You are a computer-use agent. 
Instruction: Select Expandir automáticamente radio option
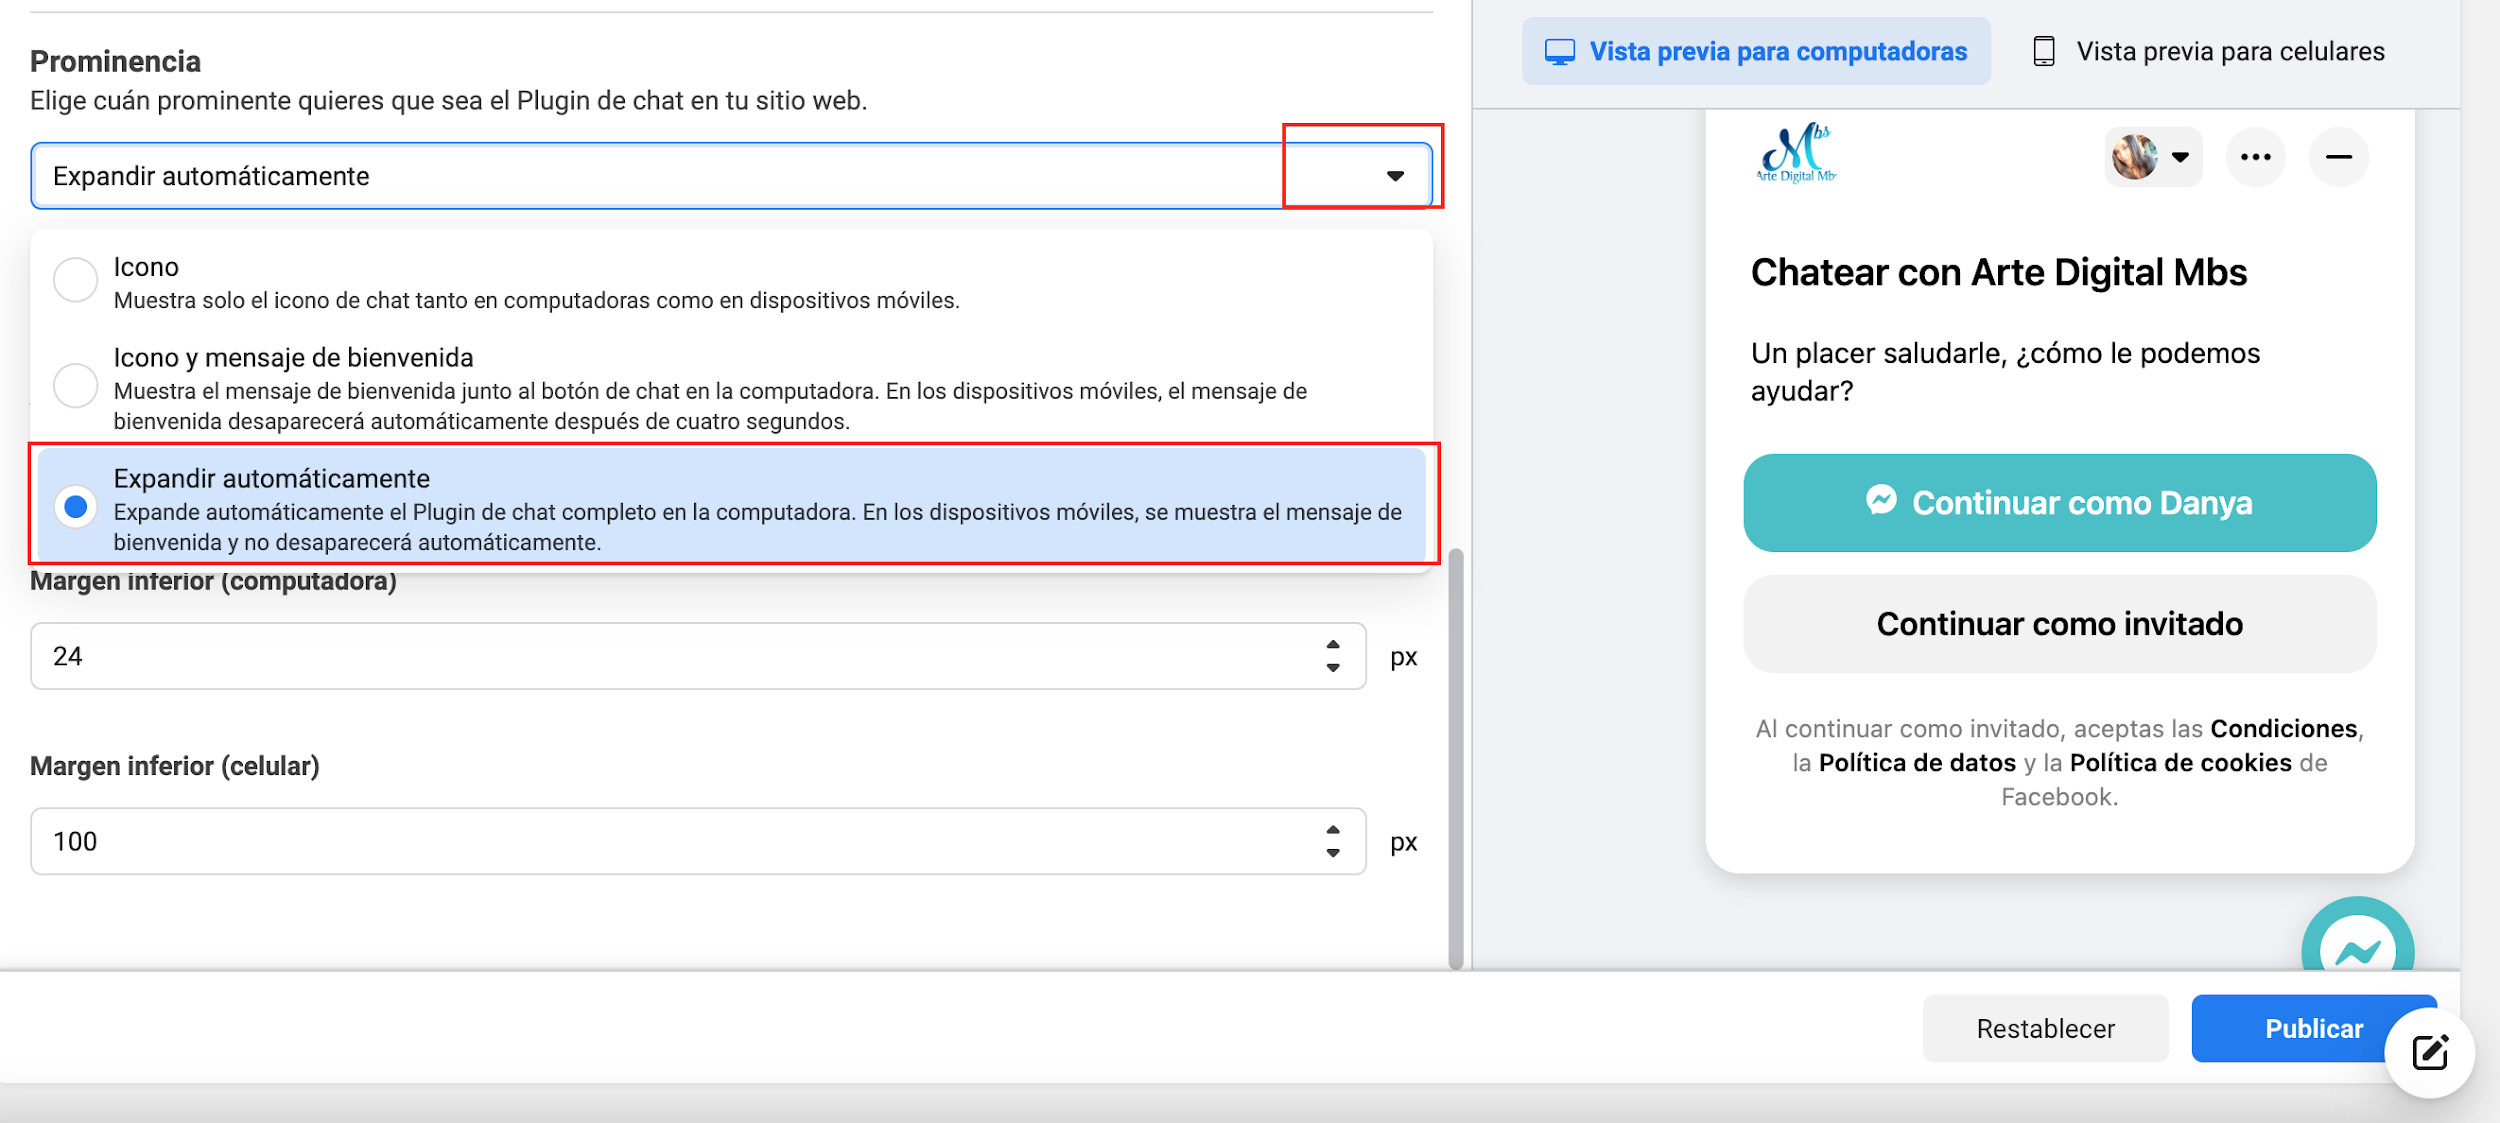[x=76, y=507]
